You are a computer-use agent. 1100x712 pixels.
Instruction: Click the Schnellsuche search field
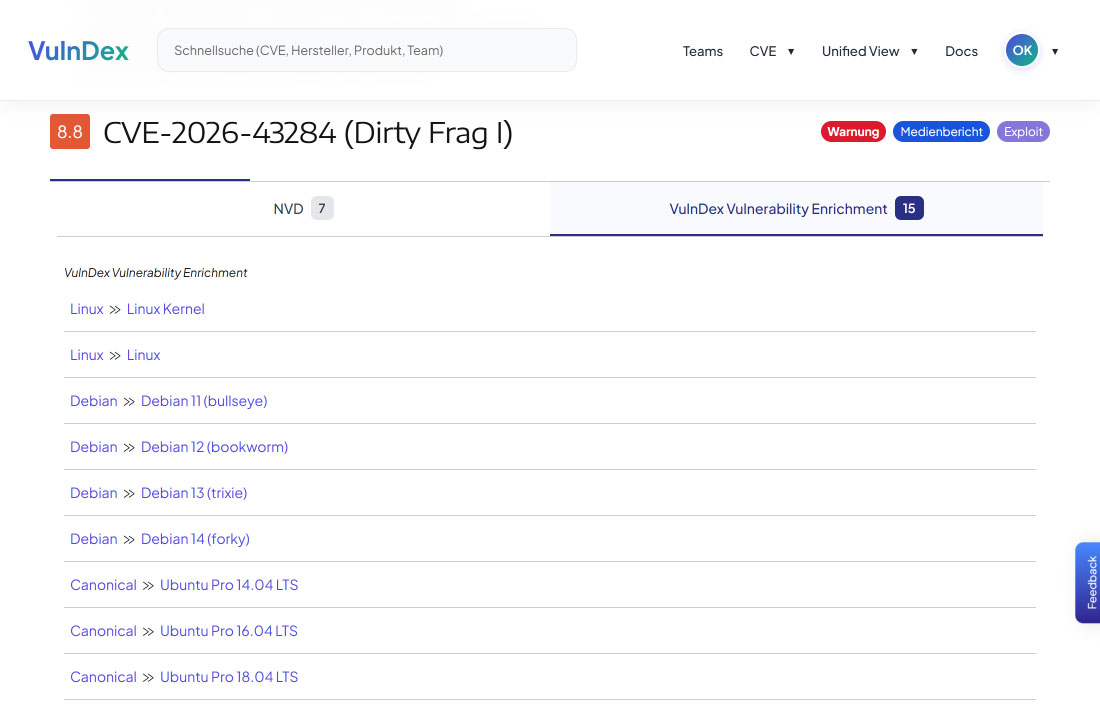click(367, 51)
